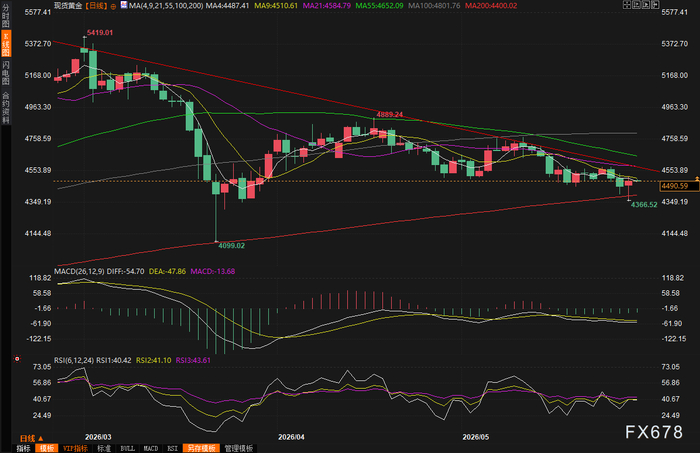
Task: Click the orange price alert arrow icon
Action: (x=697, y=179)
